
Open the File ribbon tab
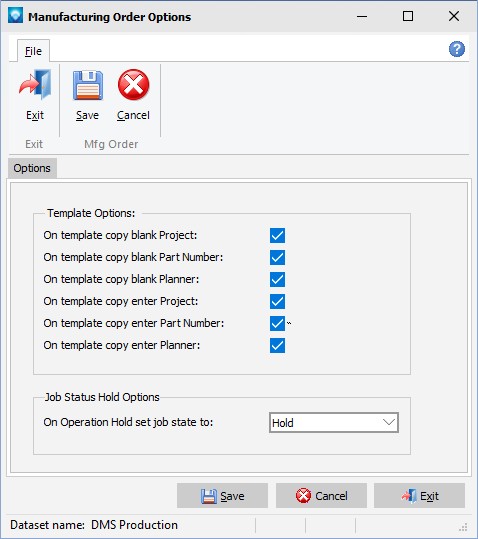33,51
